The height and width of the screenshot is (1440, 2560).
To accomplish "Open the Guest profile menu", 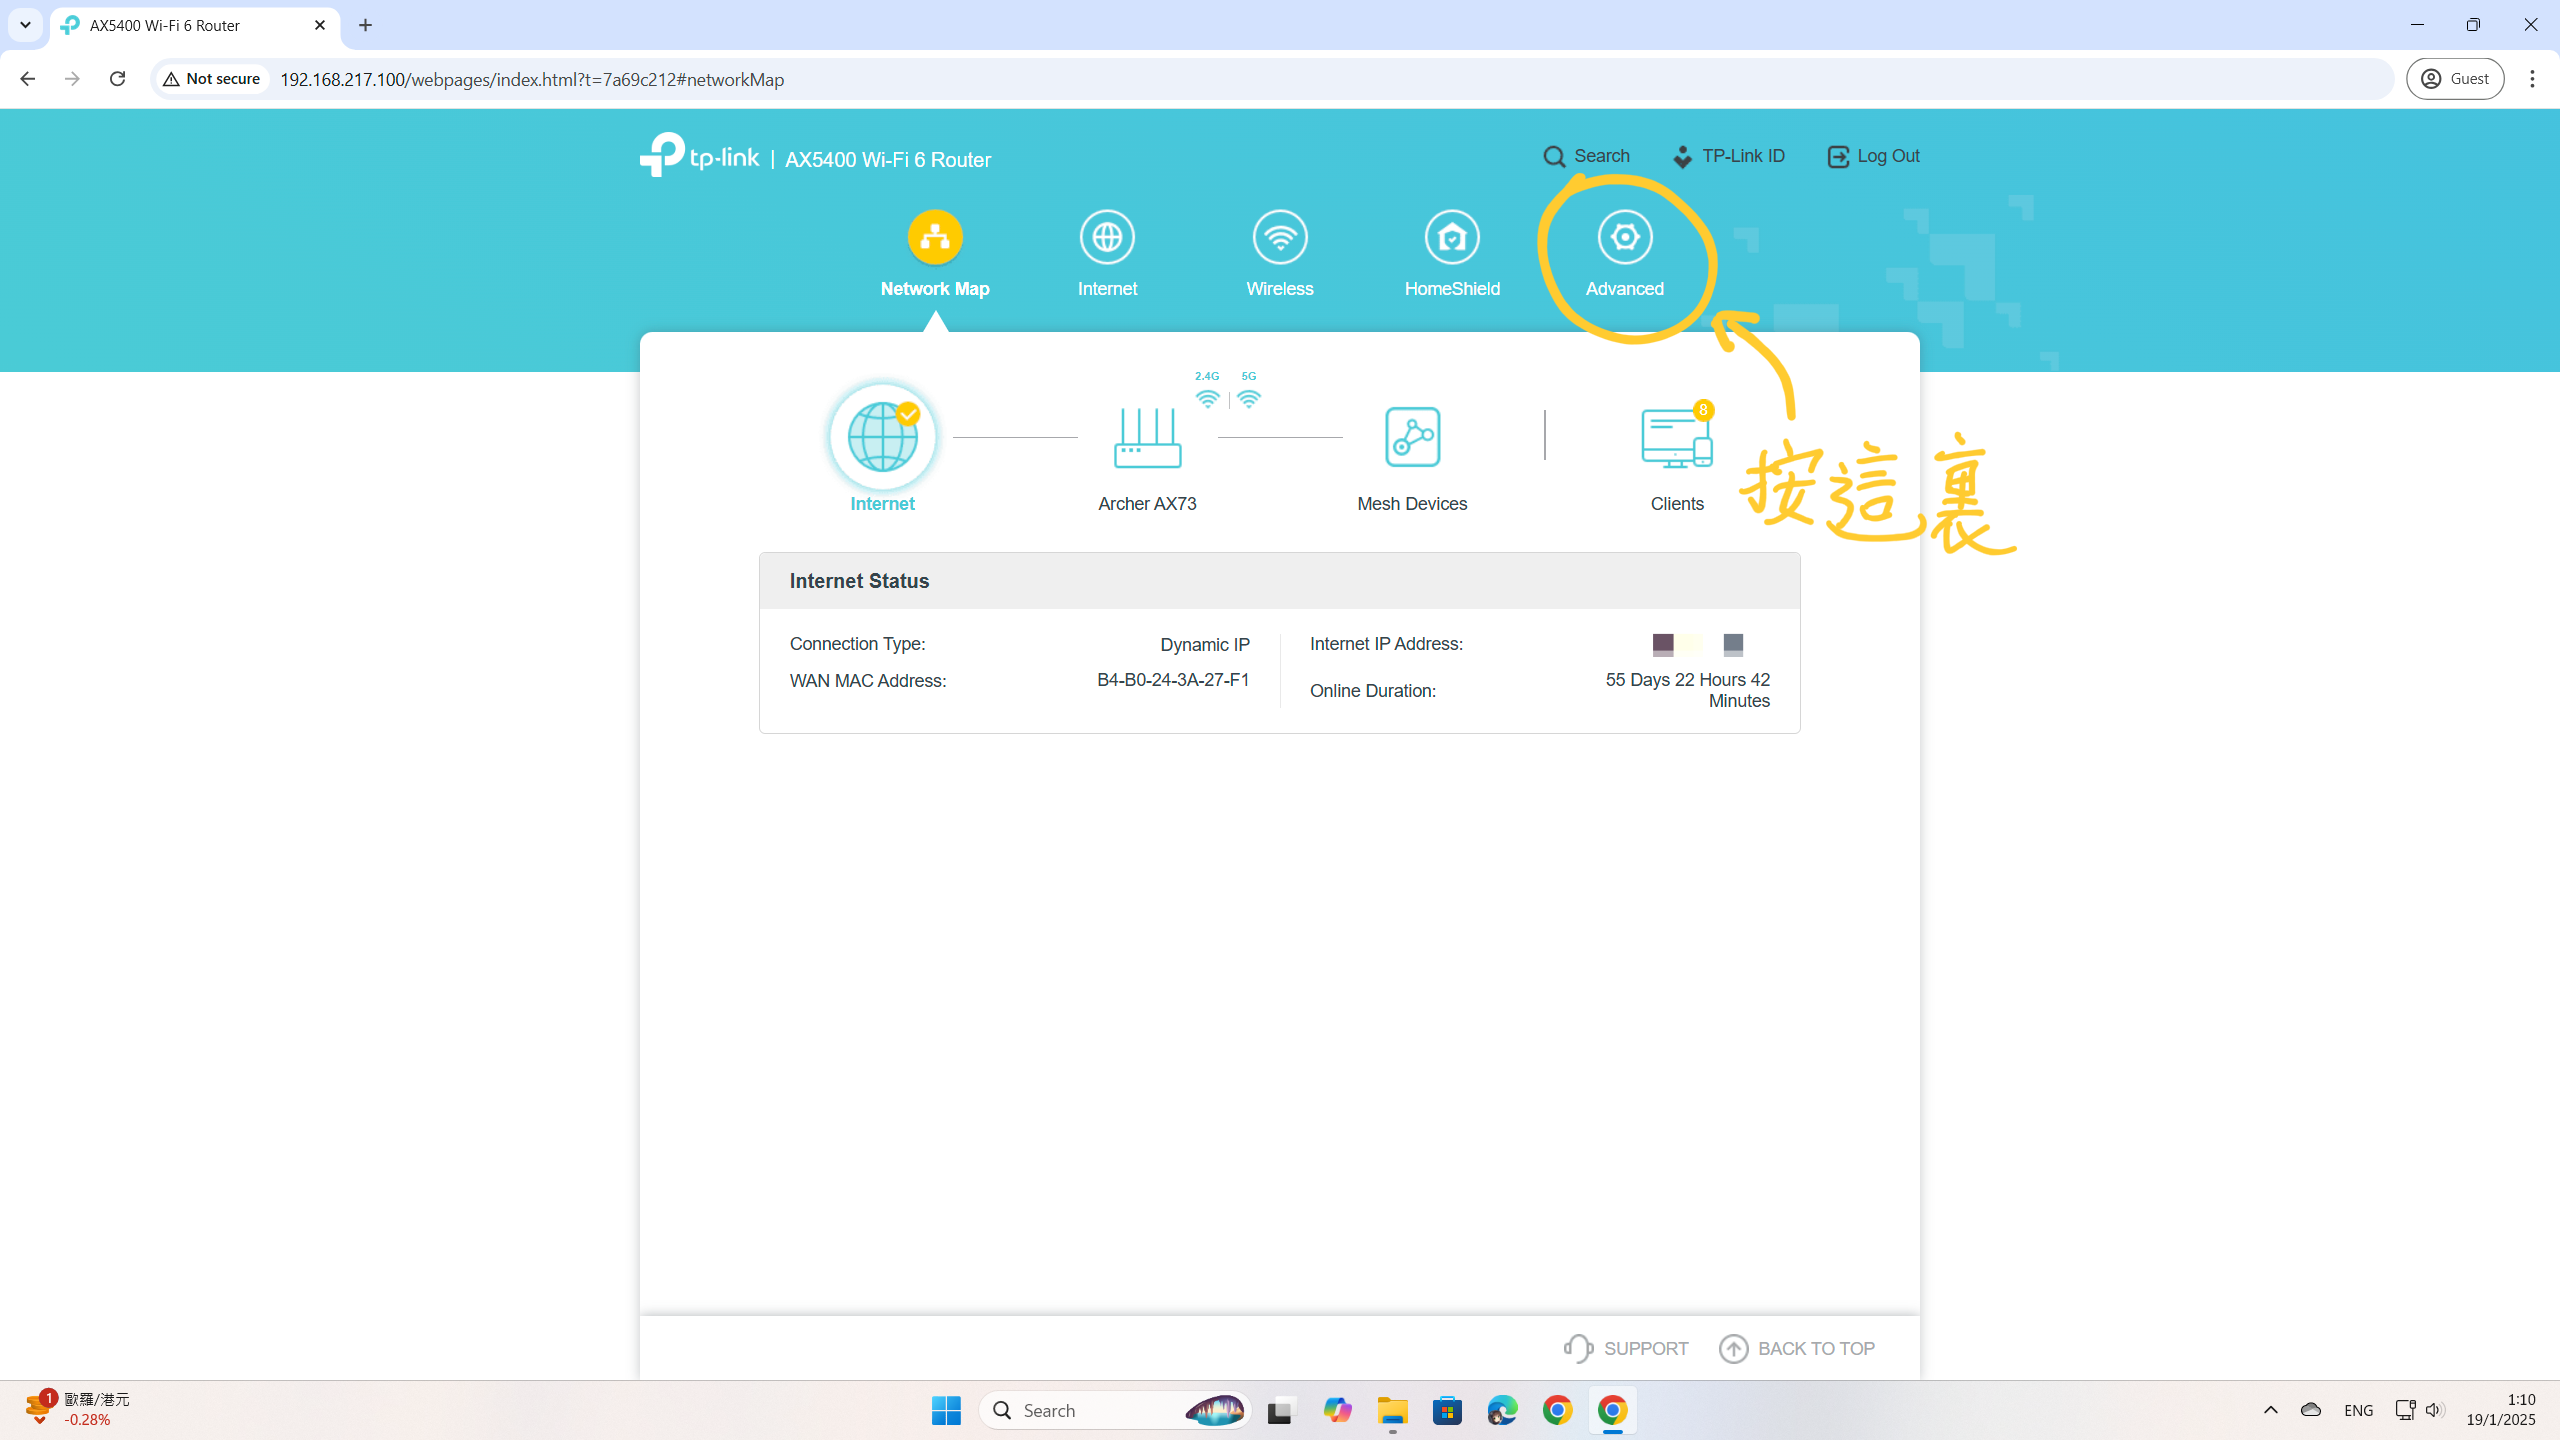I will [x=2455, y=79].
